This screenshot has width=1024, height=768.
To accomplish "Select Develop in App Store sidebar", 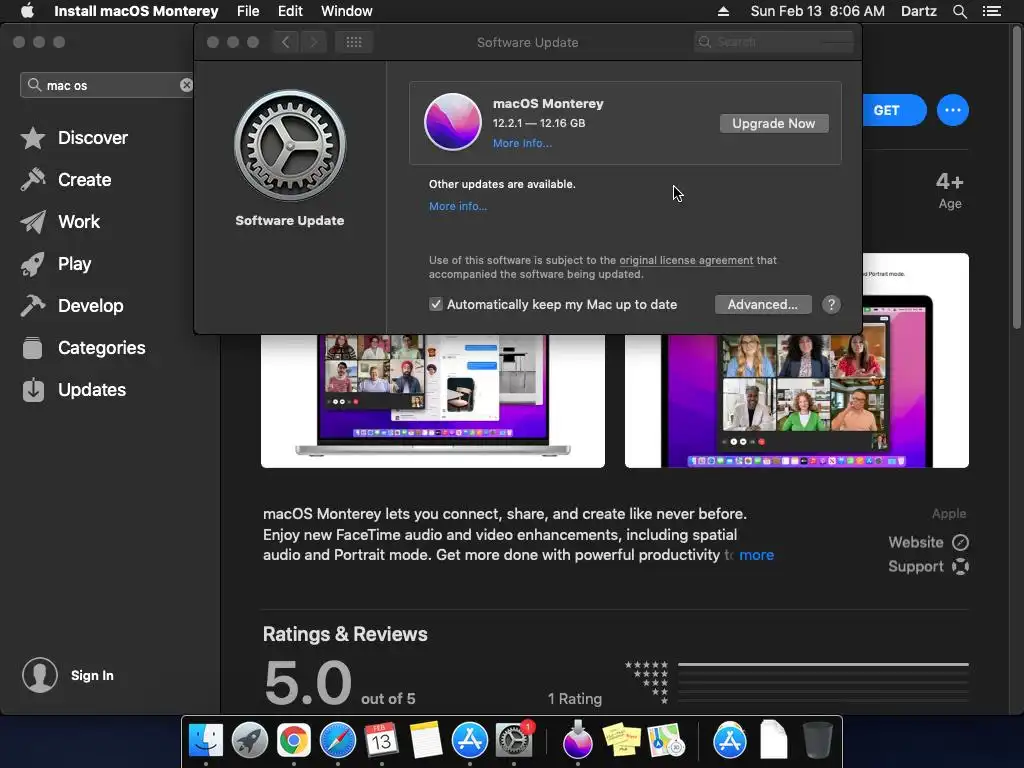I will pos(72,306).
